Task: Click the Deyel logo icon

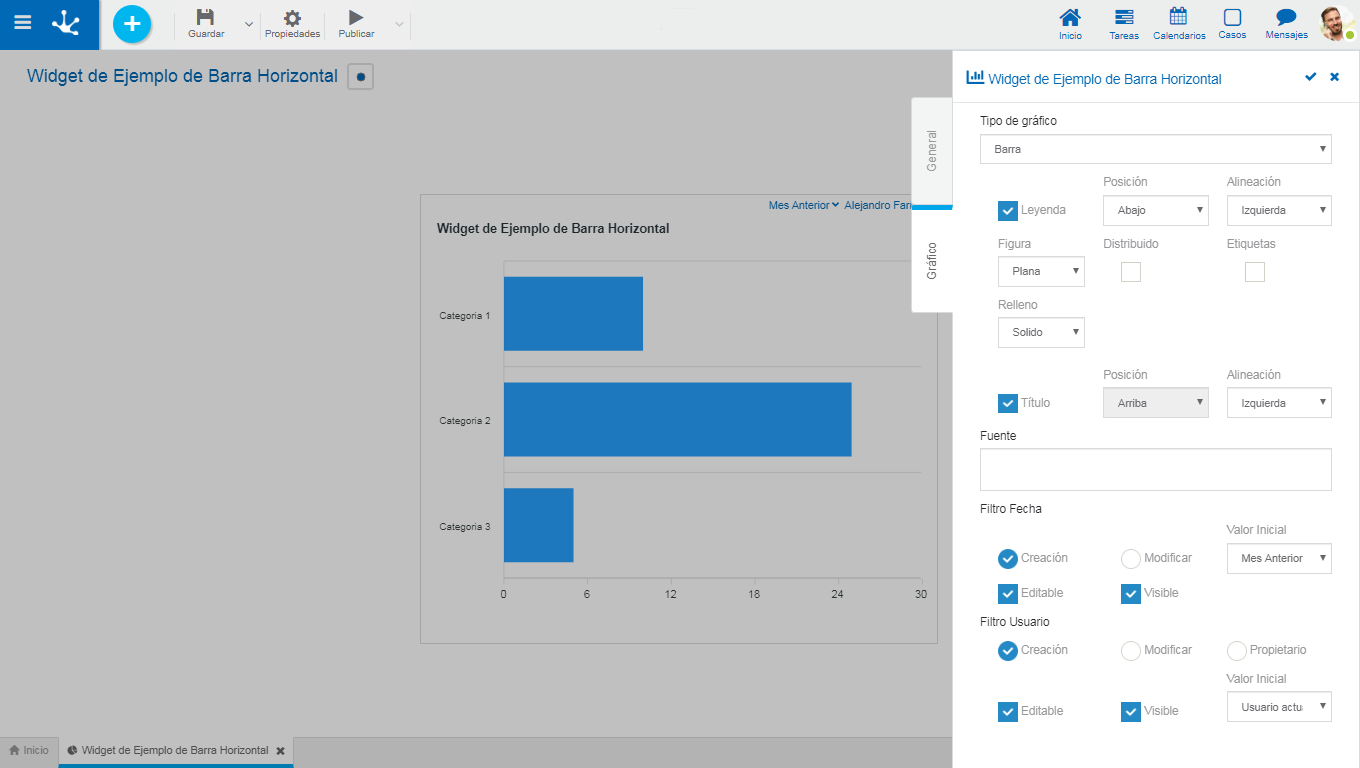Action: pyautogui.click(x=66, y=23)
